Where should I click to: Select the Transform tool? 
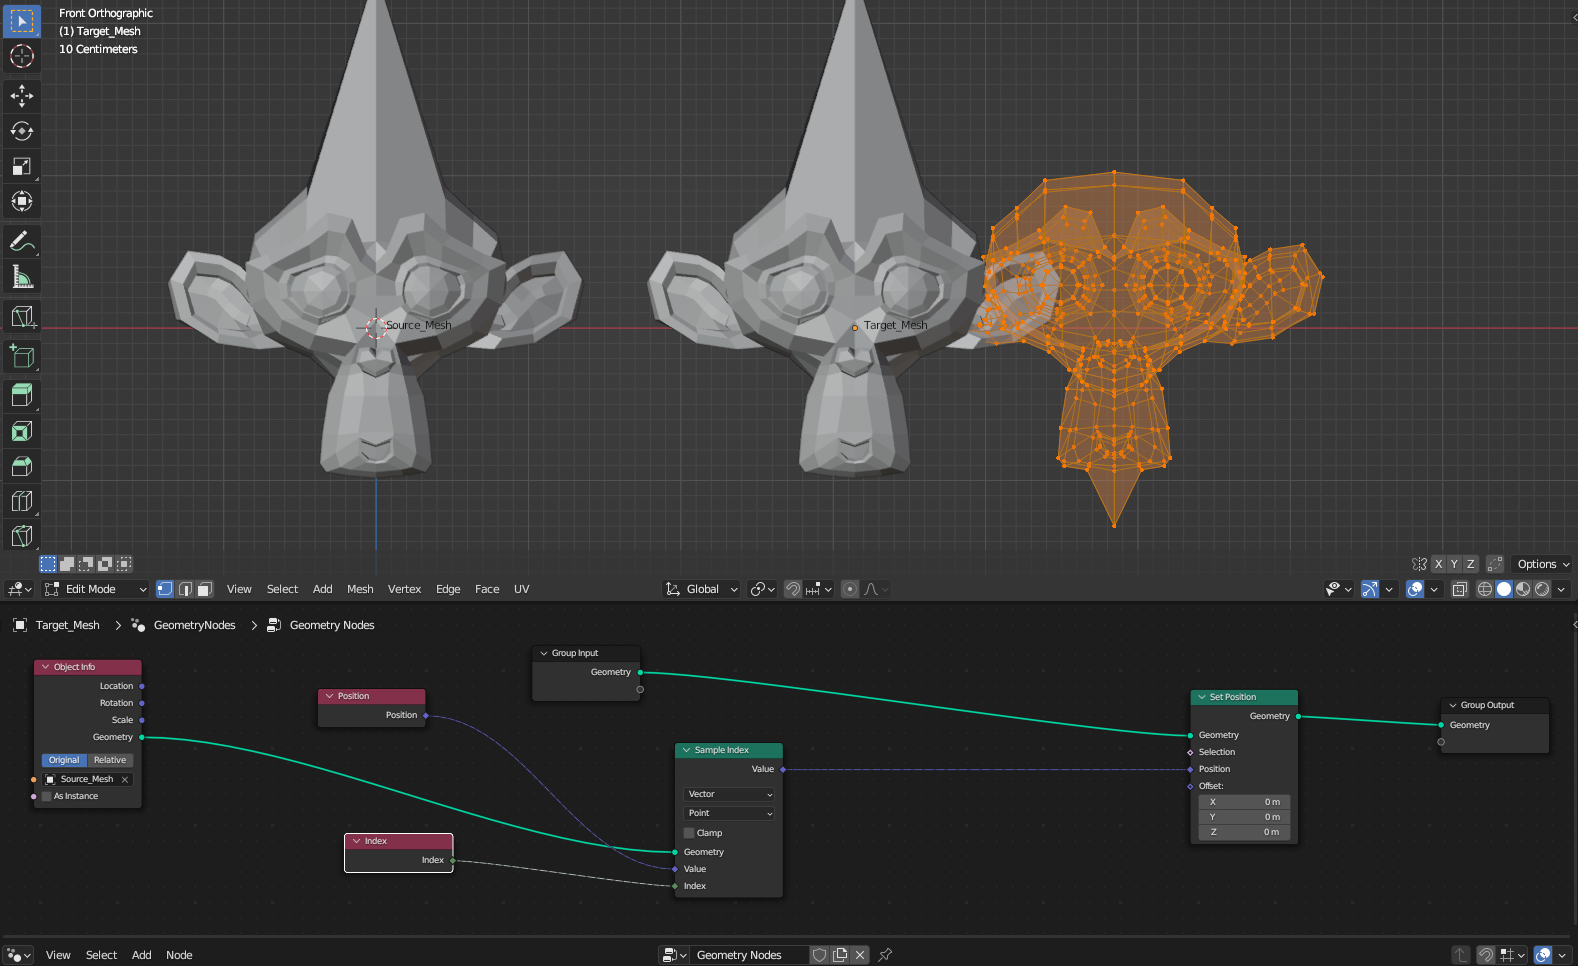[22, 201]
